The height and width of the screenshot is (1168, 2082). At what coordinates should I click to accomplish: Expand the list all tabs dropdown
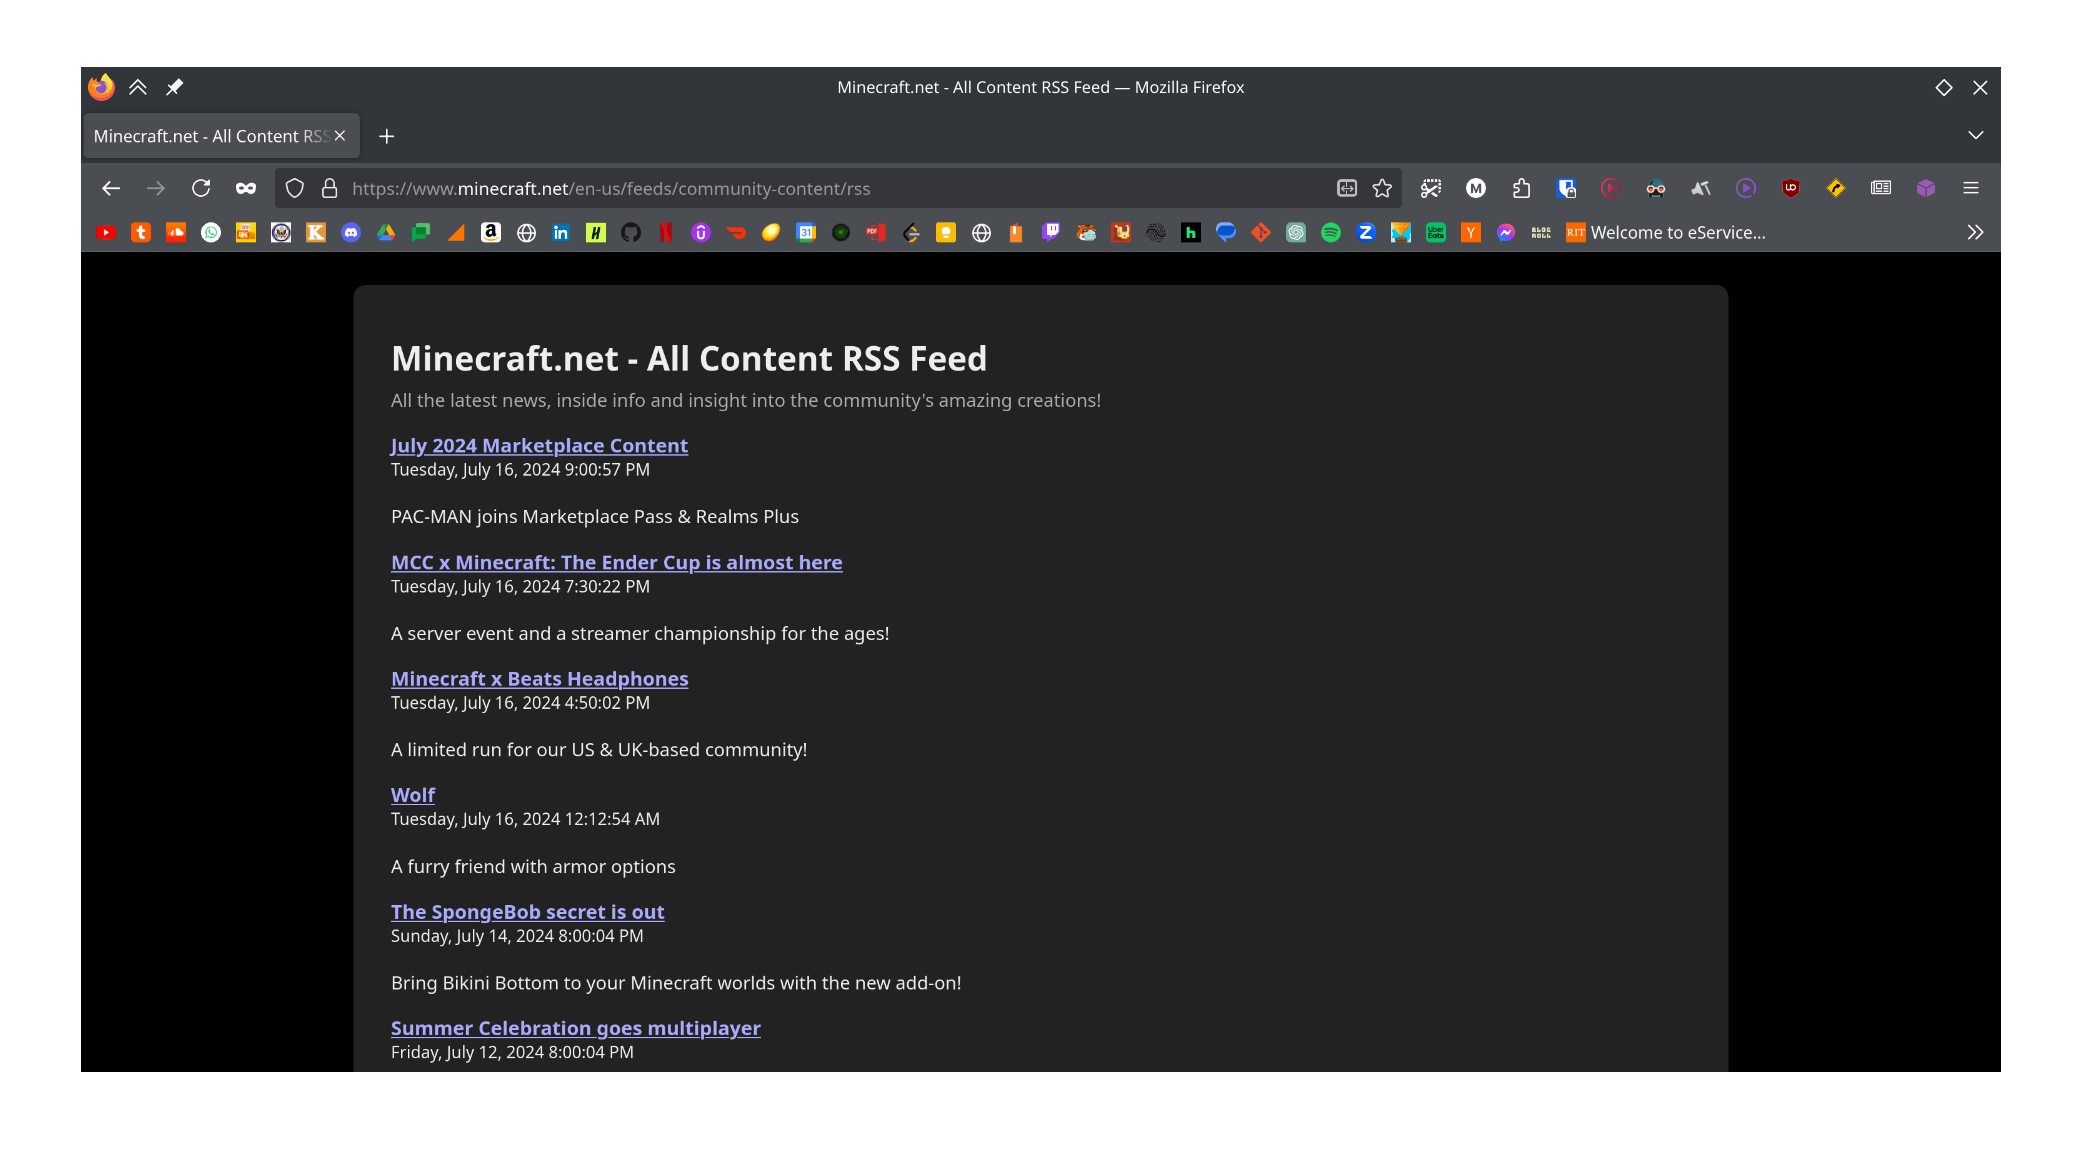[1975, 135]
